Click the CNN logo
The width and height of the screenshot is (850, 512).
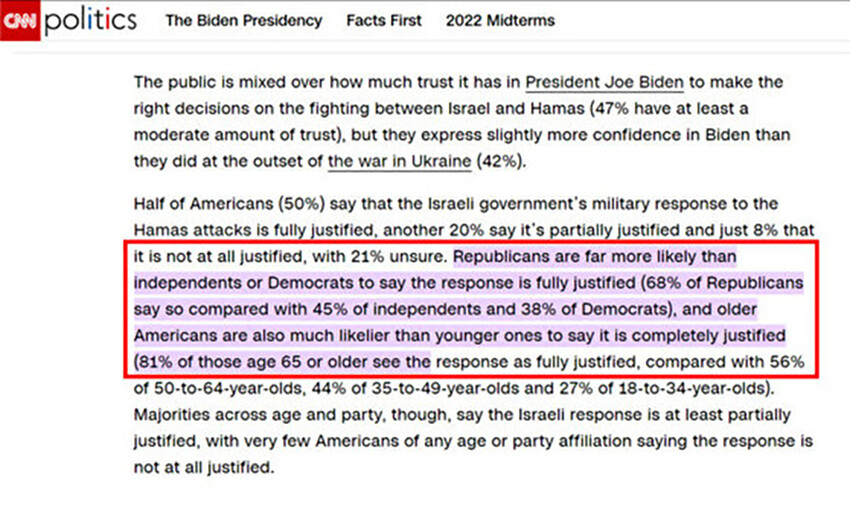[x=20, y=20]
